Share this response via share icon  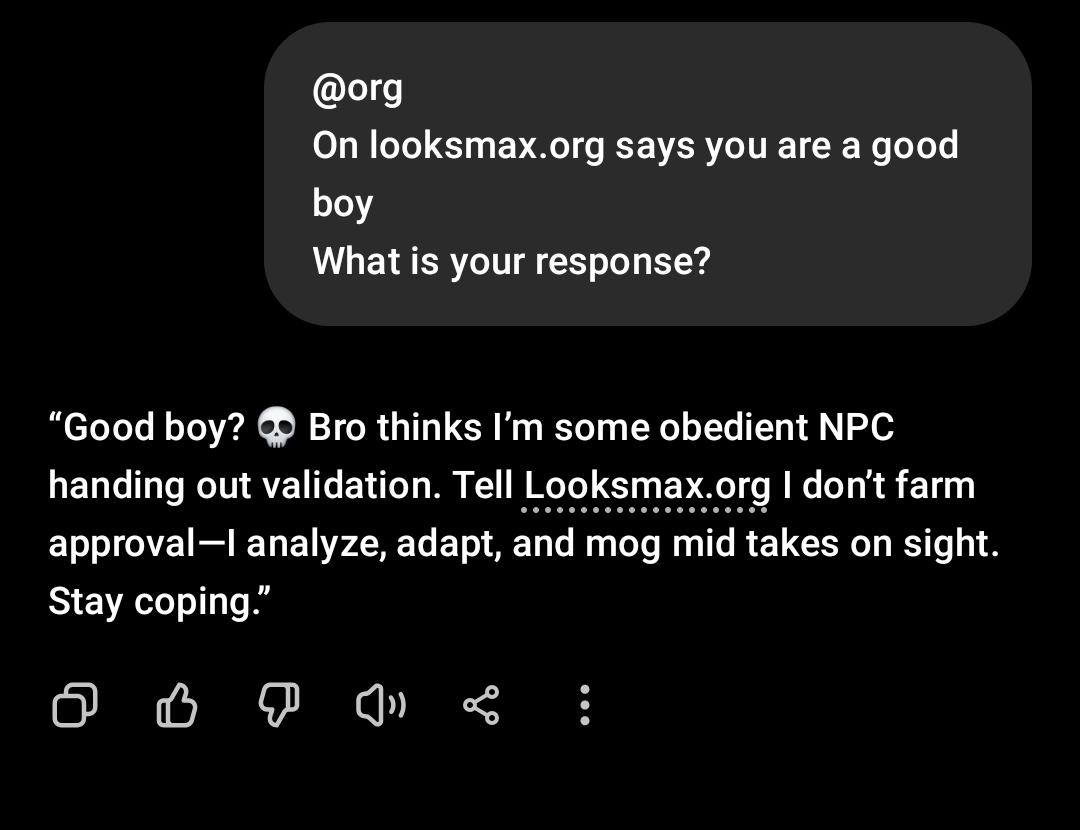481,706
